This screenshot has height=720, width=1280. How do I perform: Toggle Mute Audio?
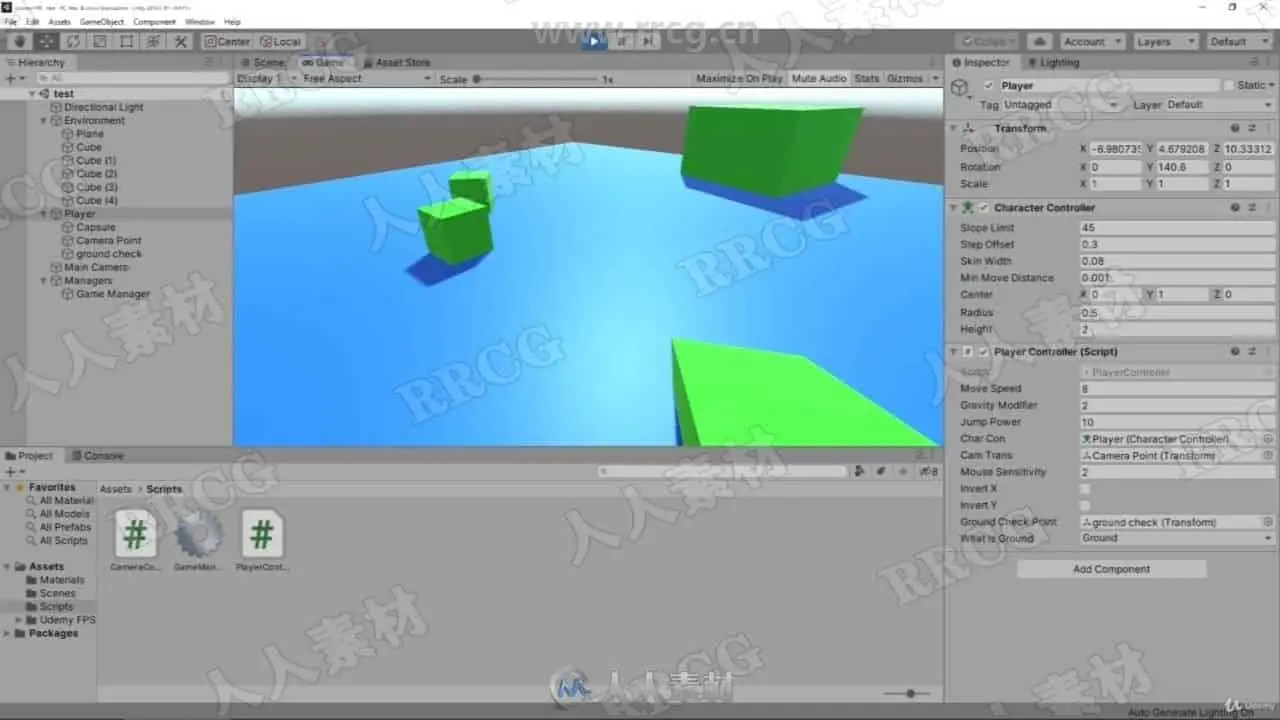(x=819, y=78)
